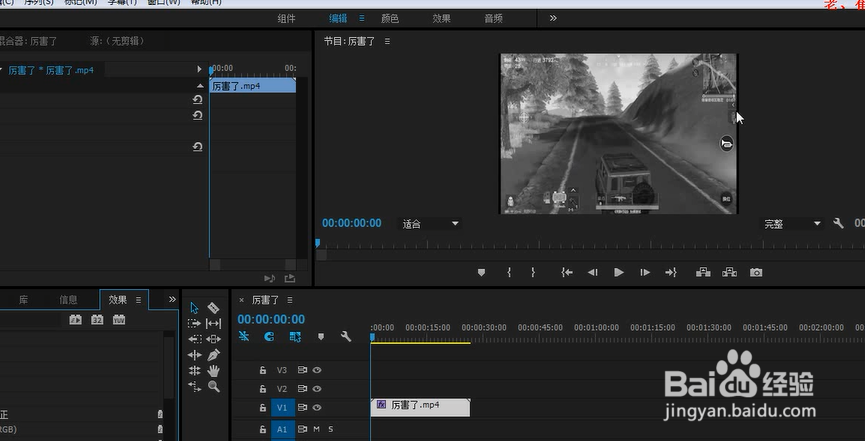Toggle sync lock on track V2
The image size is (865, 441).
[302, 389]
